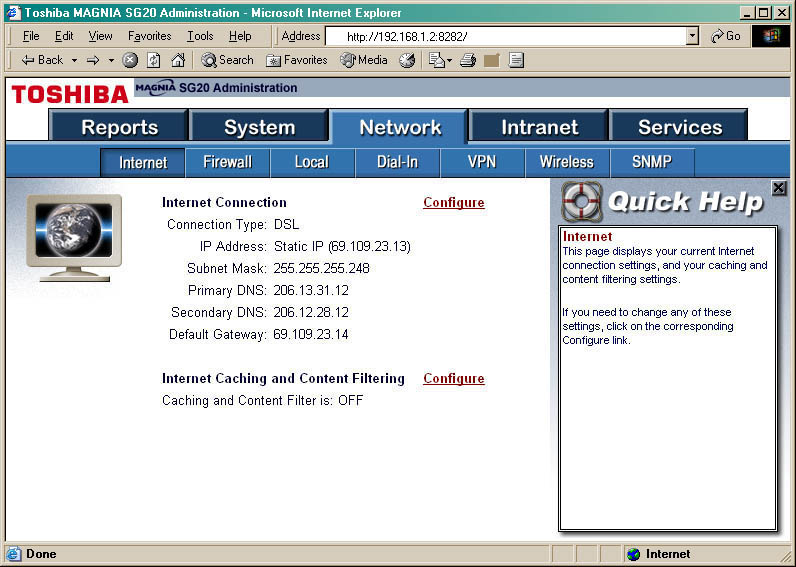Go to the Home page icon

178,60
